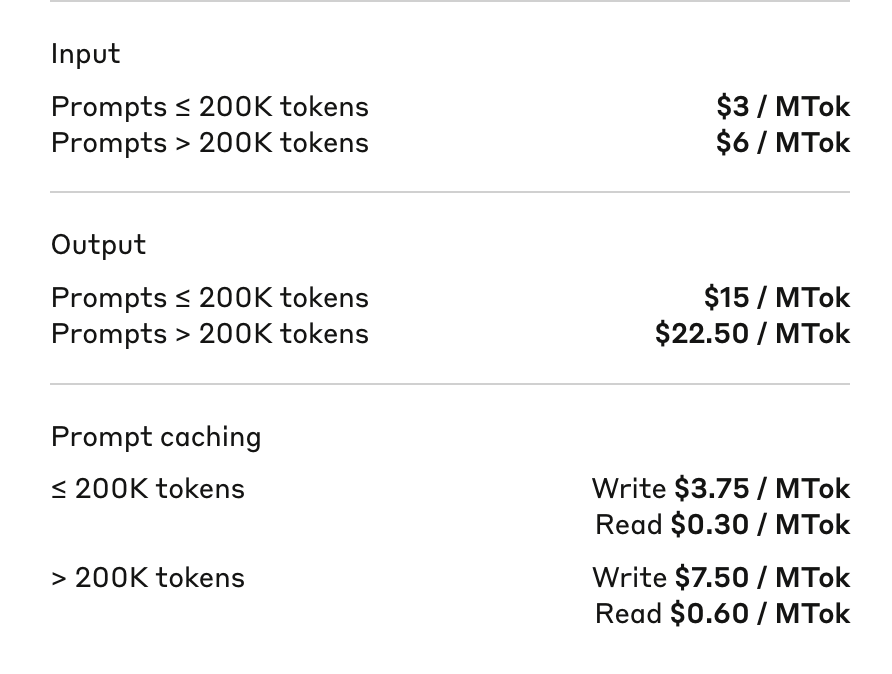
Task: Select the Input "Prompts ≤ 200K tokens" label
Action: coord(210,107)
